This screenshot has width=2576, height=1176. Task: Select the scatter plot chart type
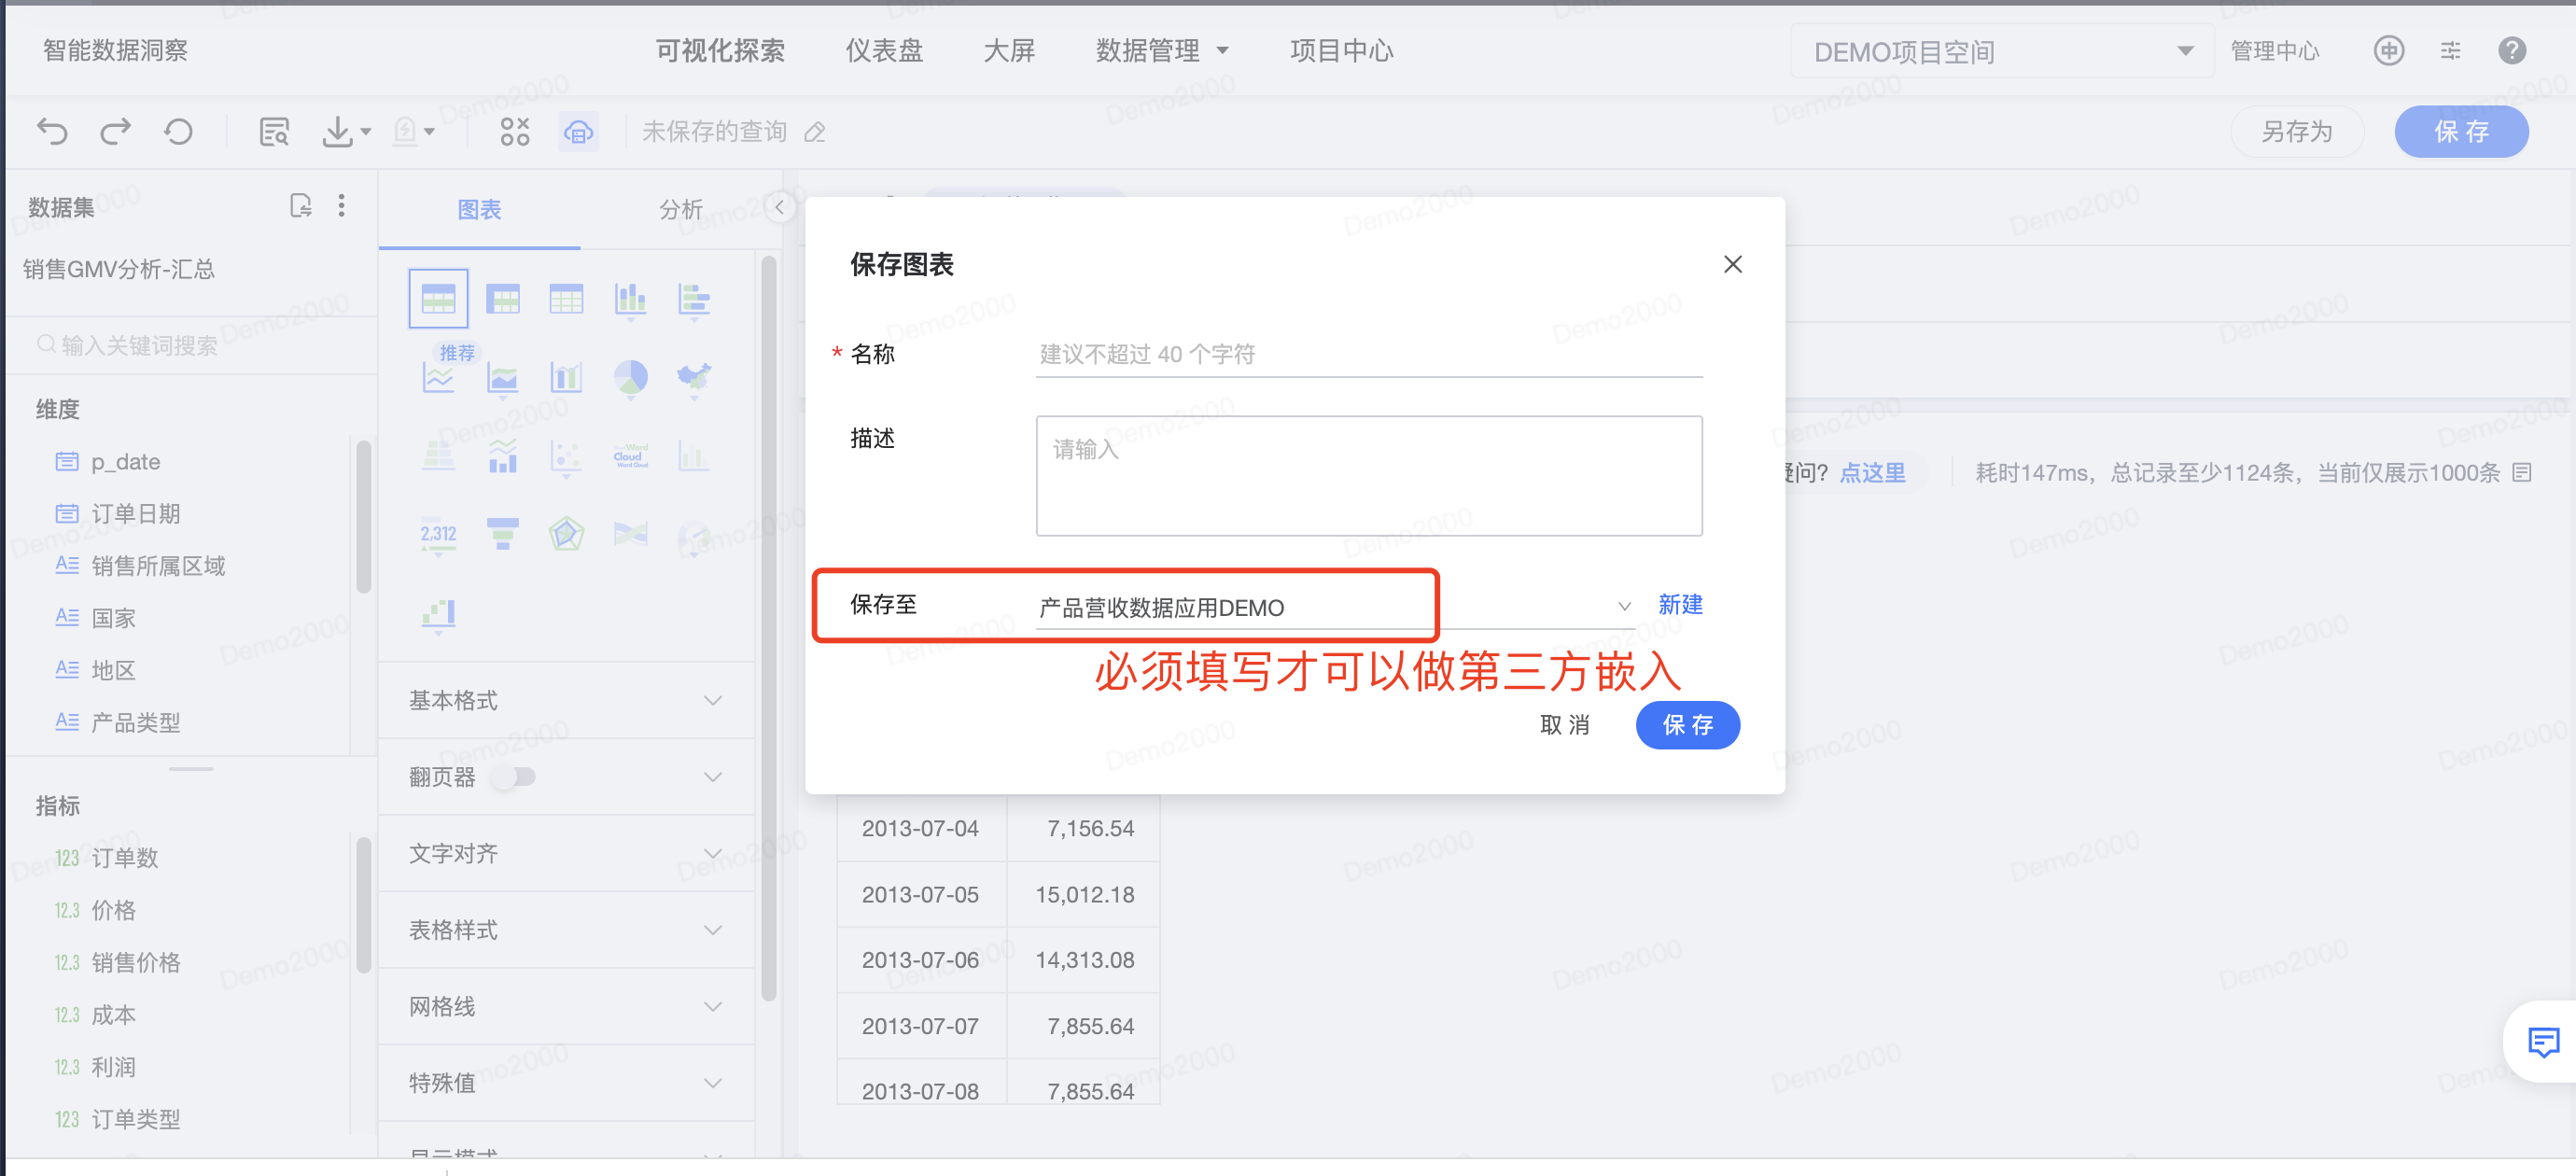coord(566,456)
